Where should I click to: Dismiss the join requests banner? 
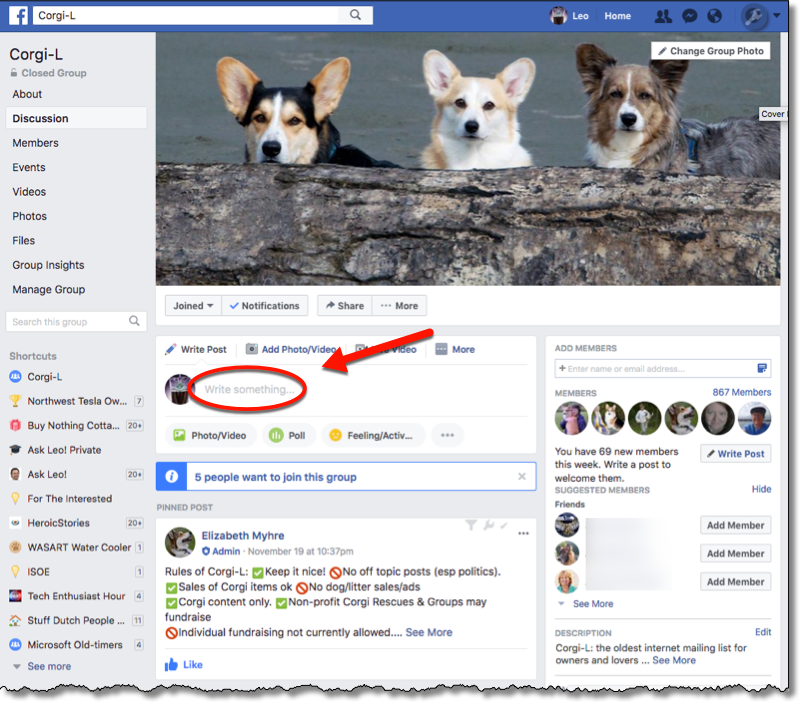tap(521, 476)
